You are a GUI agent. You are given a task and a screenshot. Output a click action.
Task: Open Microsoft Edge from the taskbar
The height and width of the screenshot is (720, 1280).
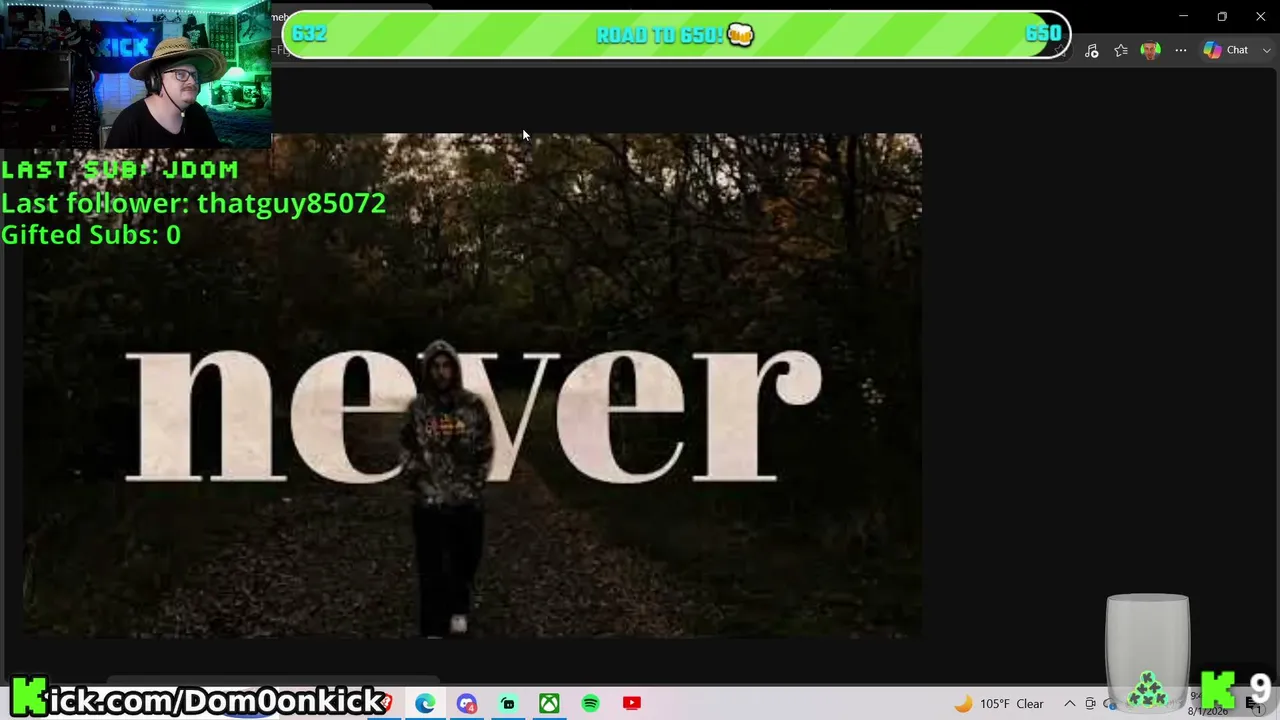point(425,704)
